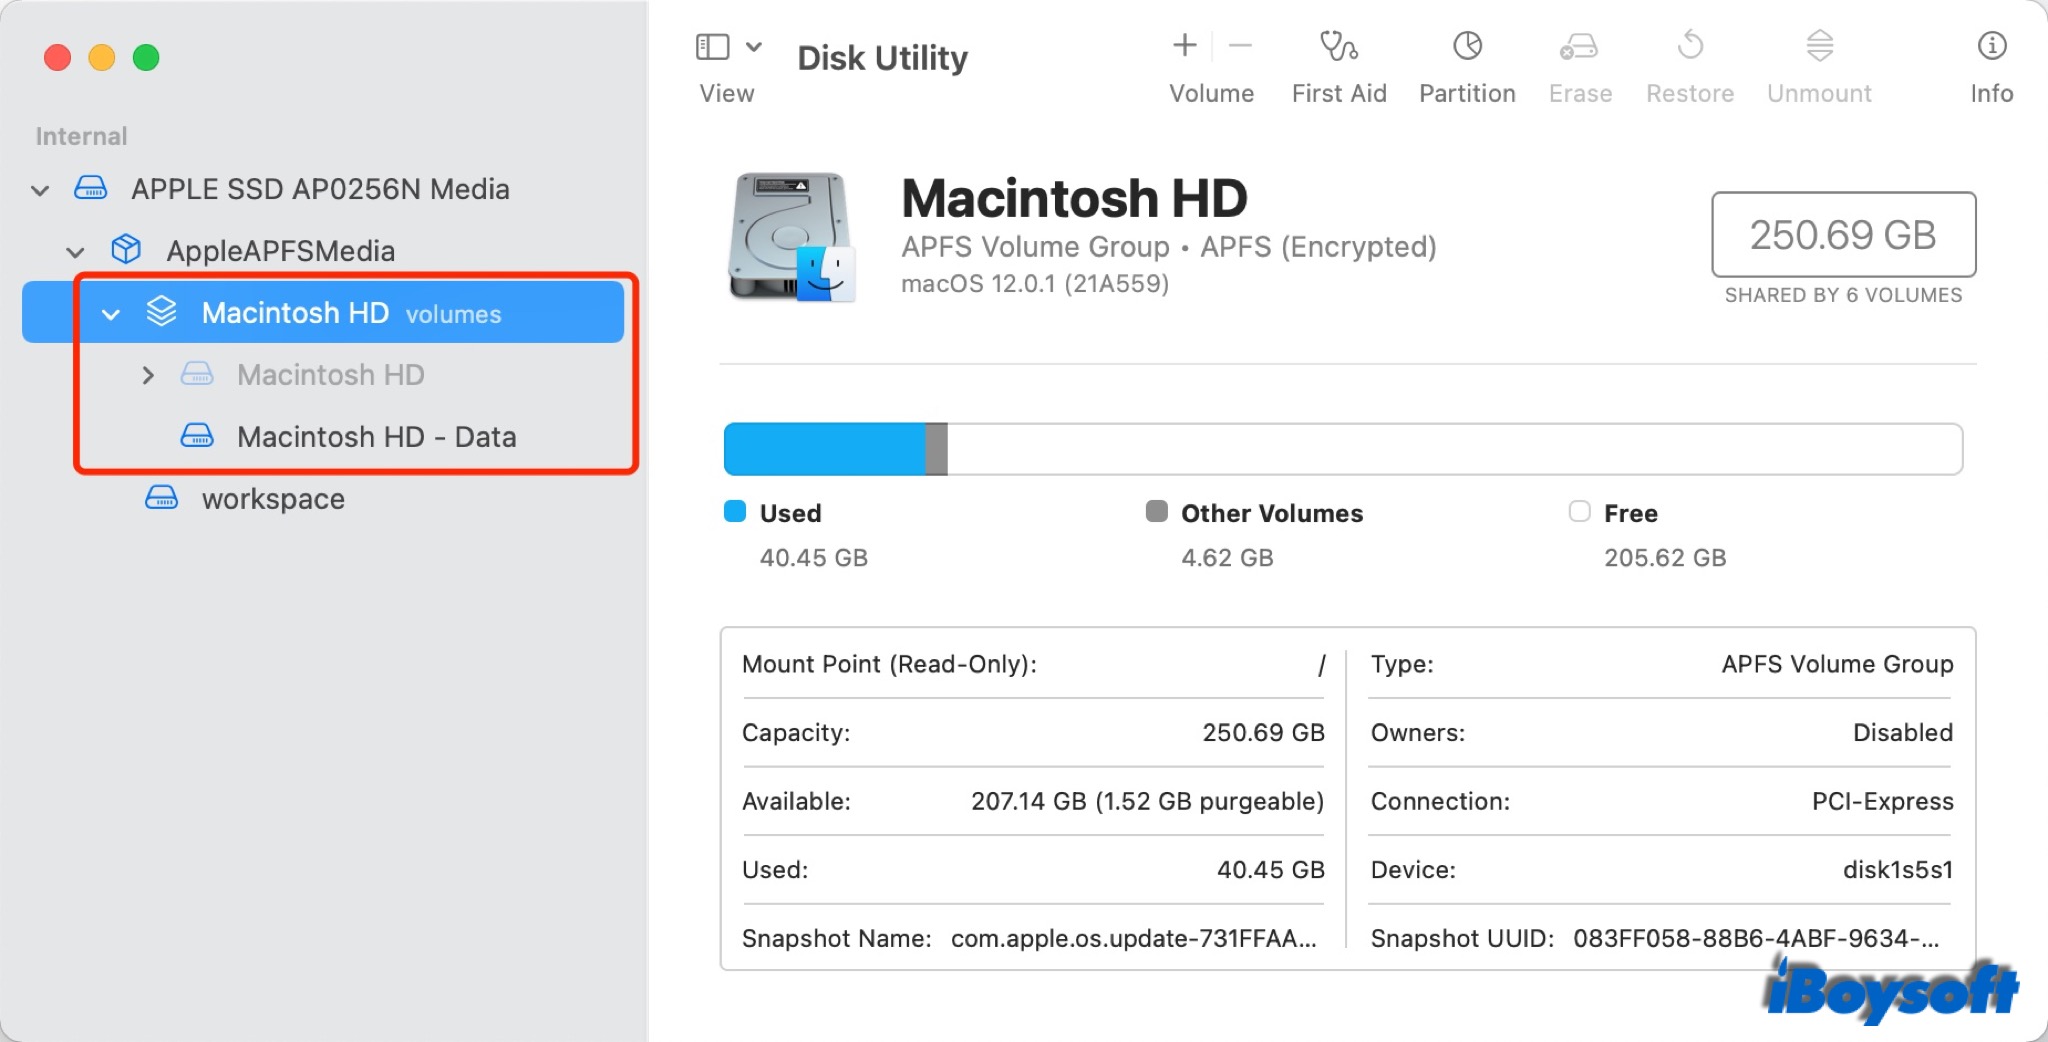Screen dimensions: 2048x1042
Task: Click the Erase drive icon
Action: coord(1579,47)
